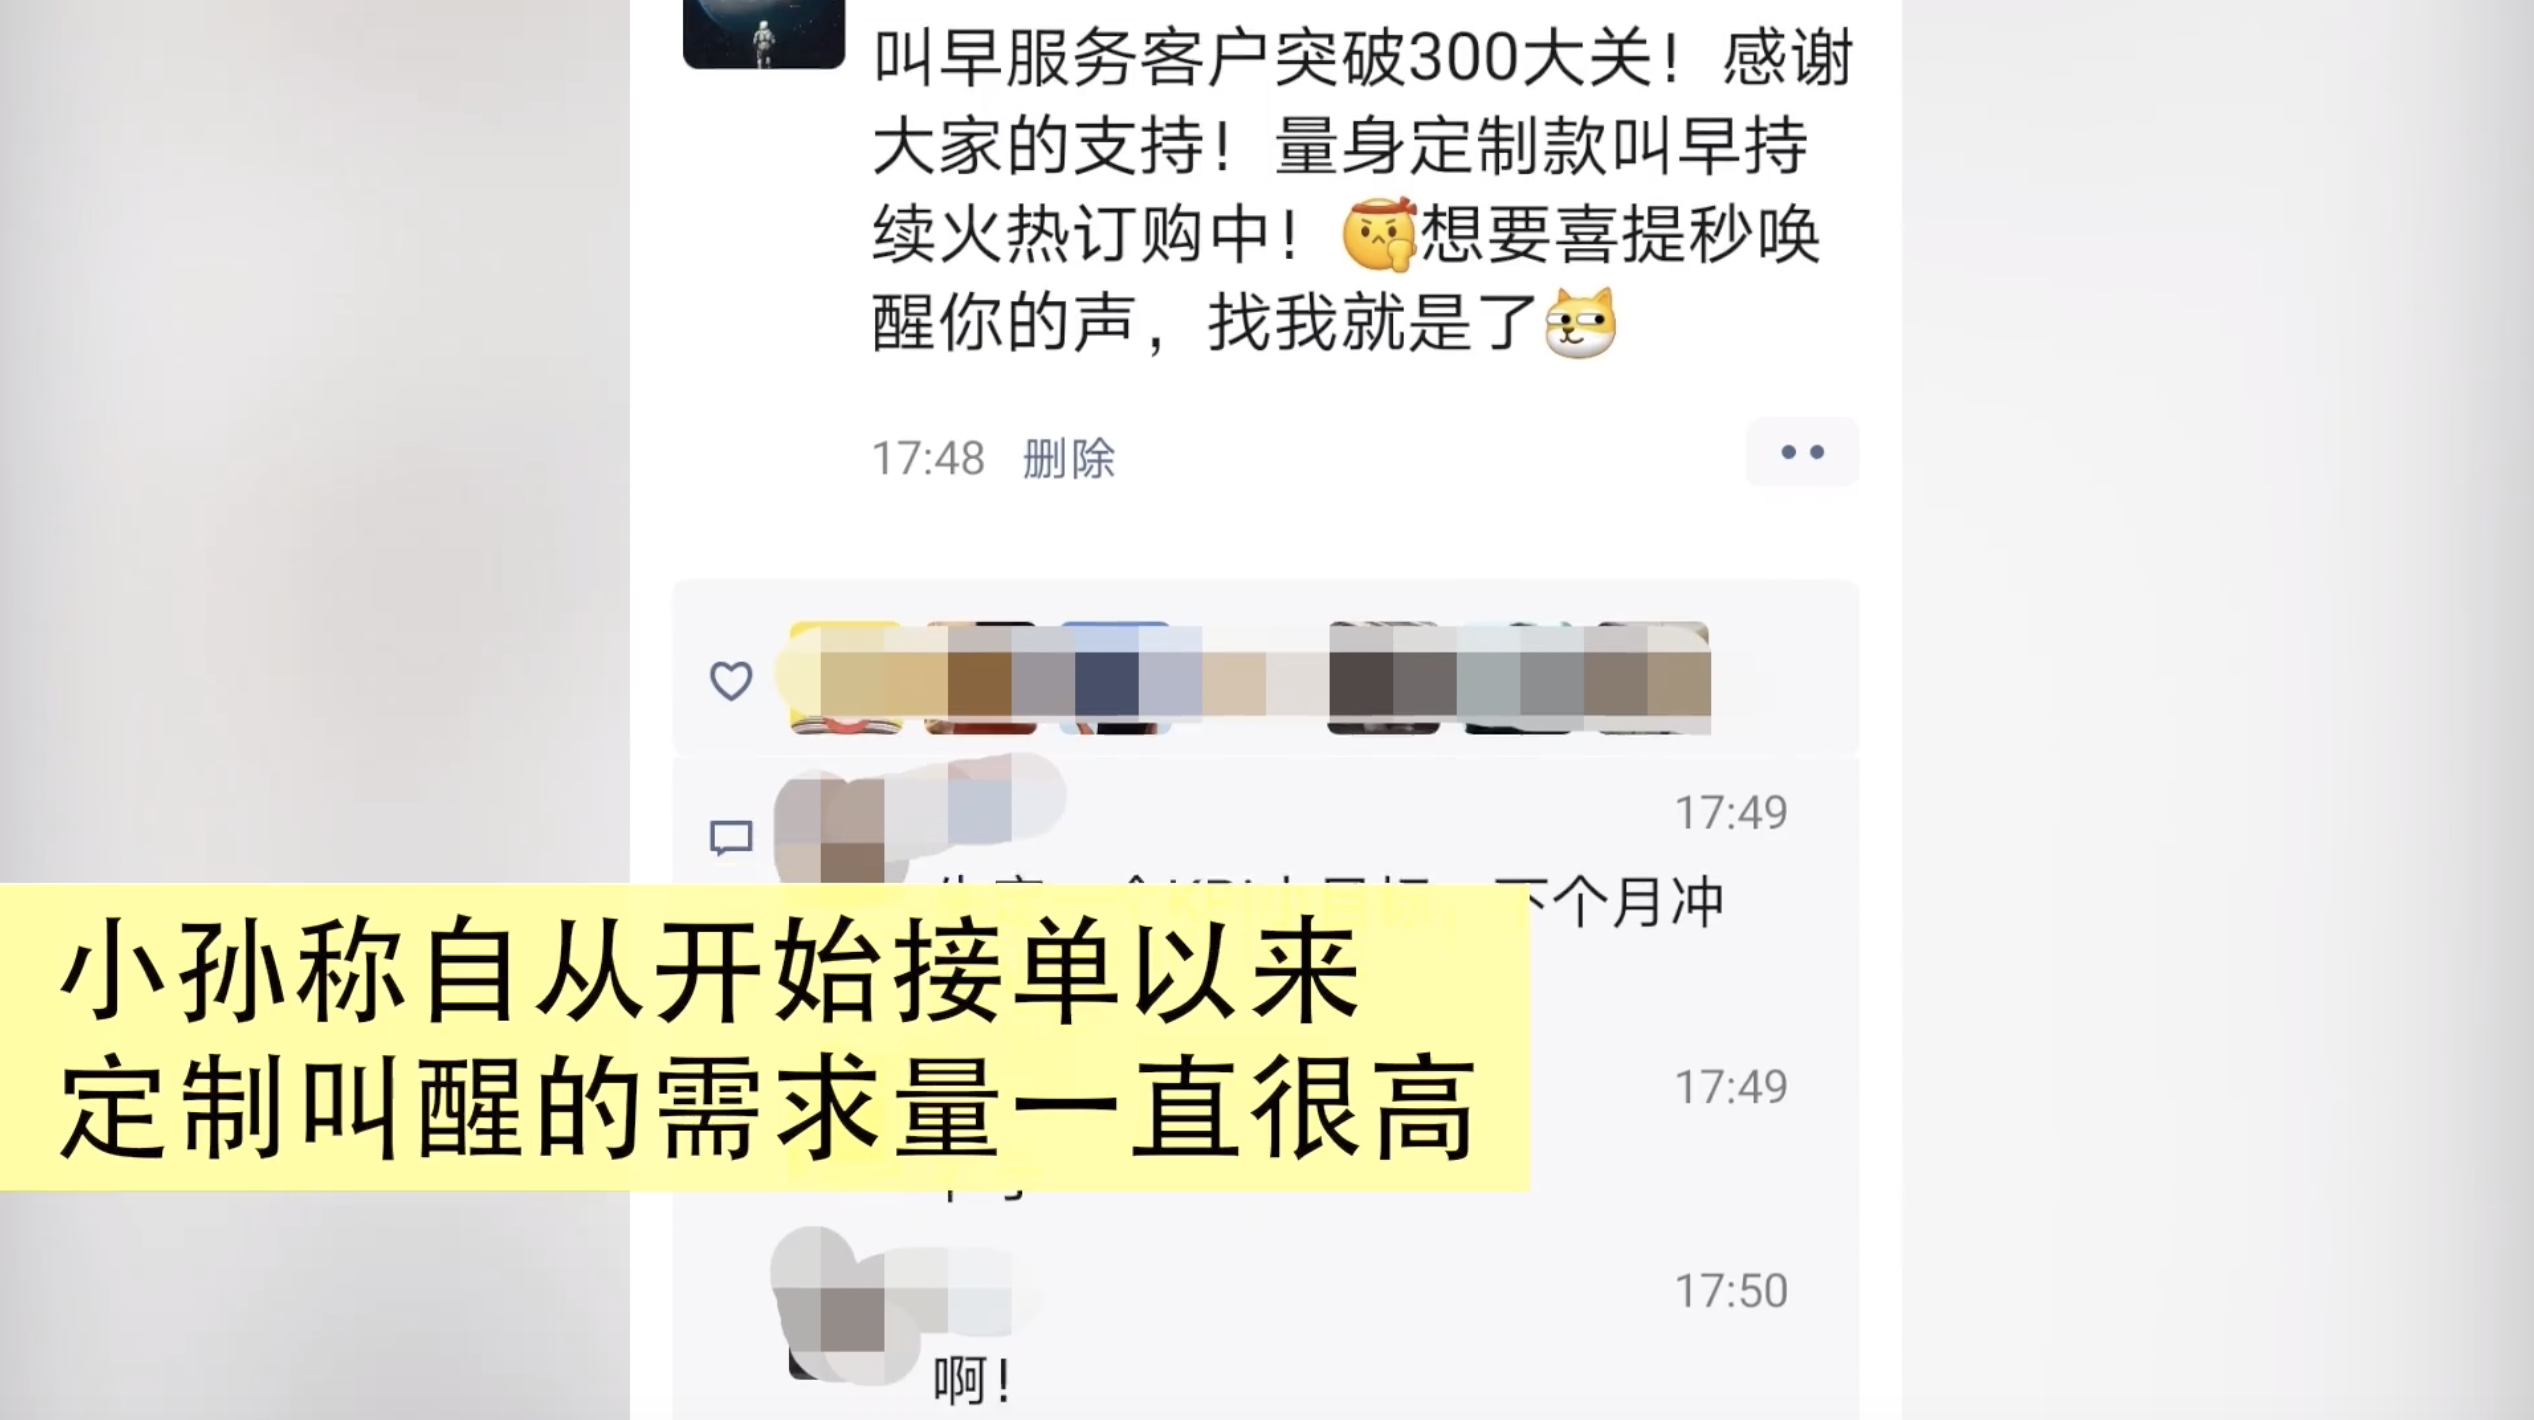The width and height of the screenshot is (2534, 1420).
Task: Open the dark liker avatar in middle
Action: point(1384,678)
